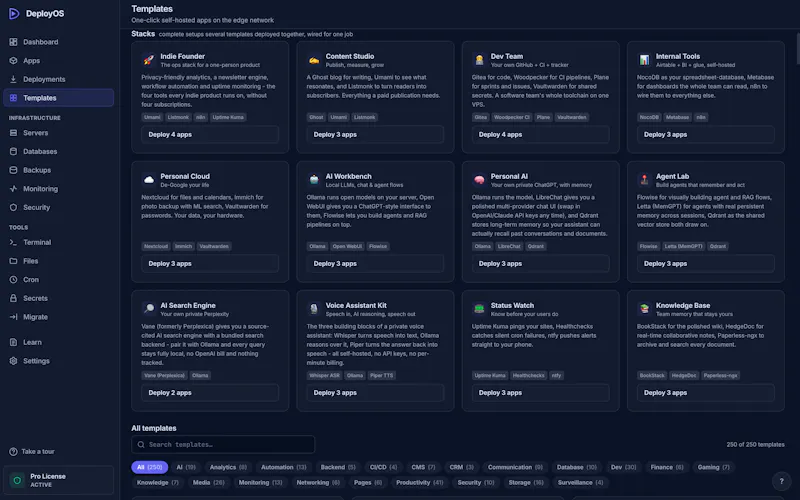Image resolution: width=800 pixels, height=500 pixels.
Task: Click the help question mark button
Action: pos(781,481)
